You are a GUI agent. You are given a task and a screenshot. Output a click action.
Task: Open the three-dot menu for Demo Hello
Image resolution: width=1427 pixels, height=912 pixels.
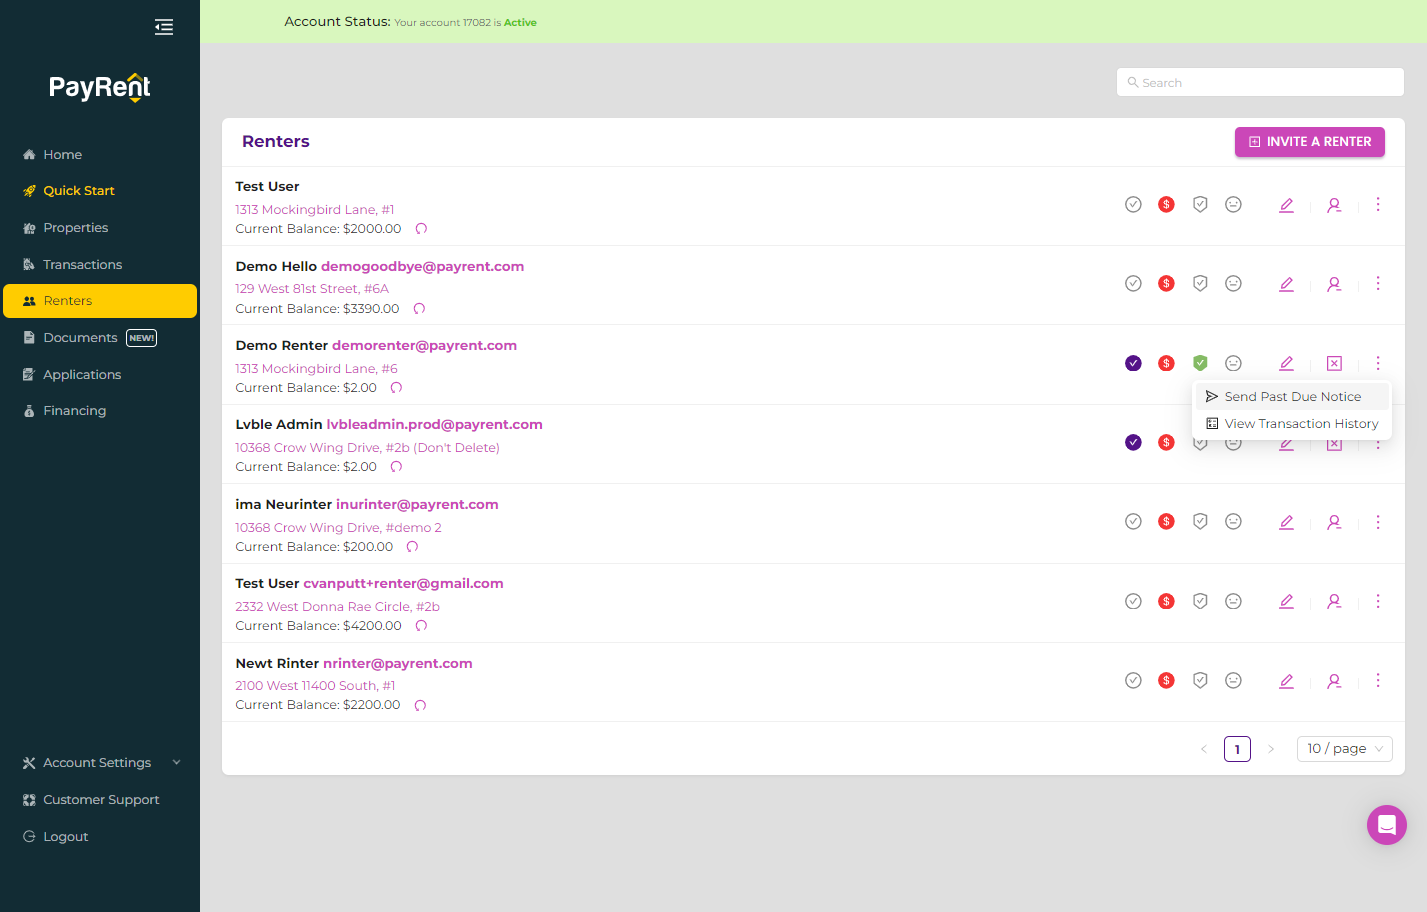(1378, 283)
